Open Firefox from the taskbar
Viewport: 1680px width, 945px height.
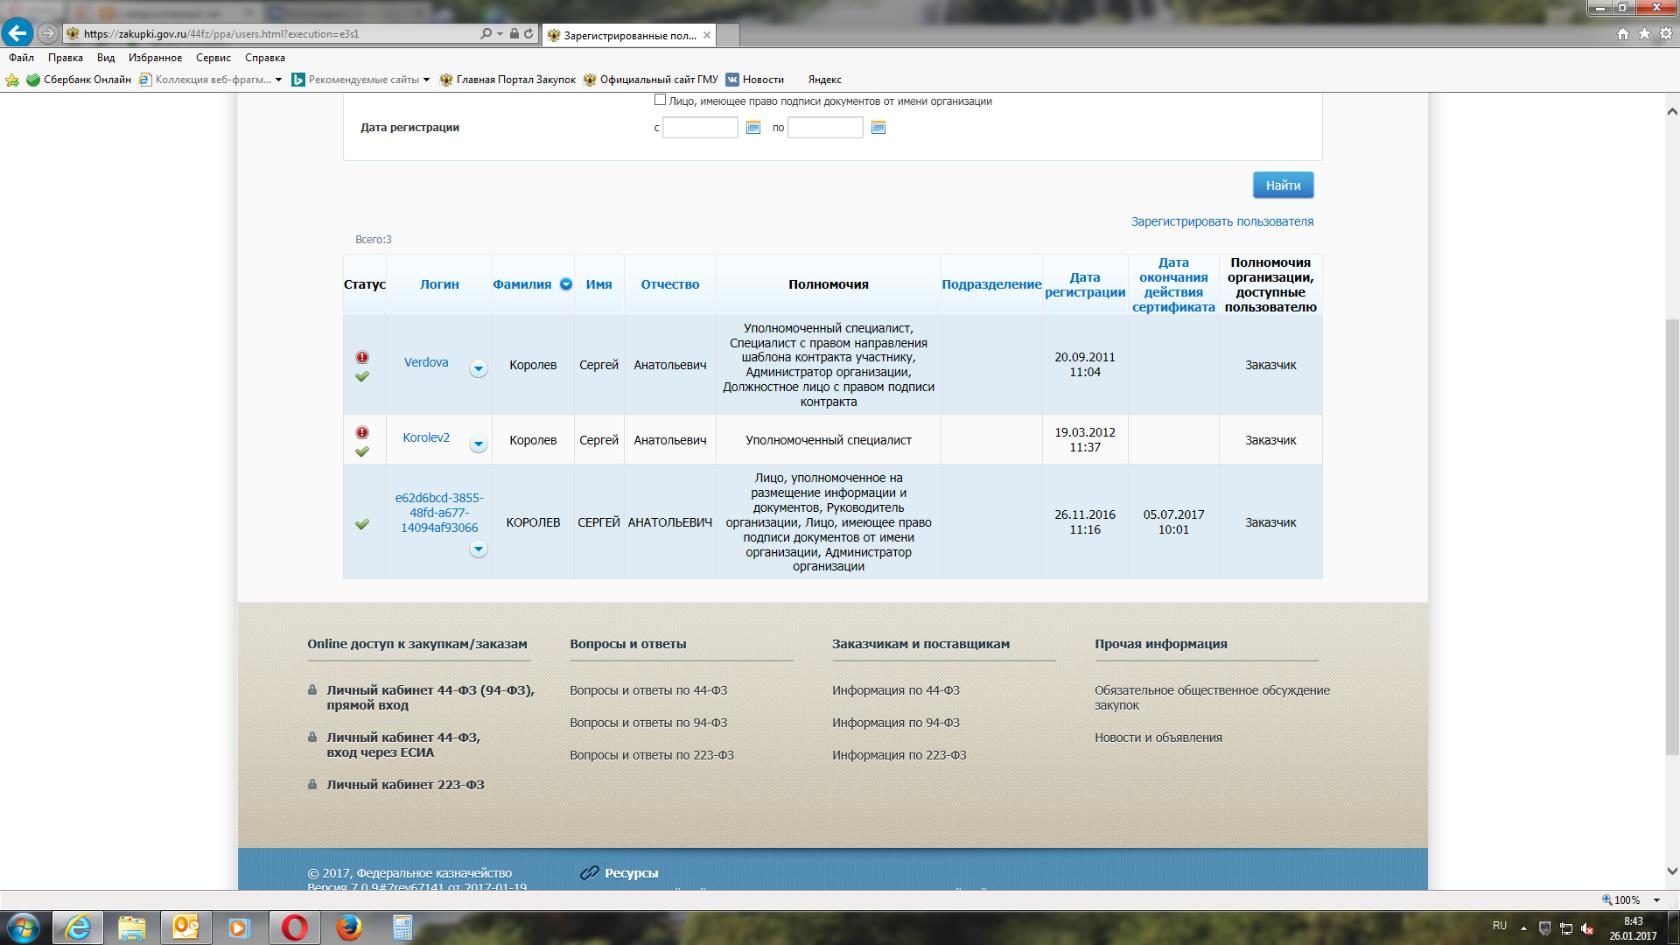[348, 927]
